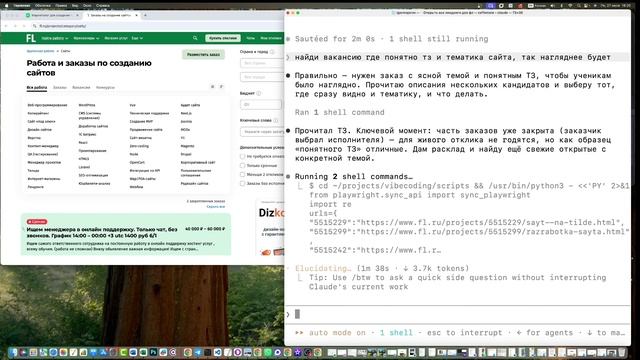The width and height of the screenshot is (640, 360).
Task: Click the FL logo in the site header
Action: [x=31, y=38]
